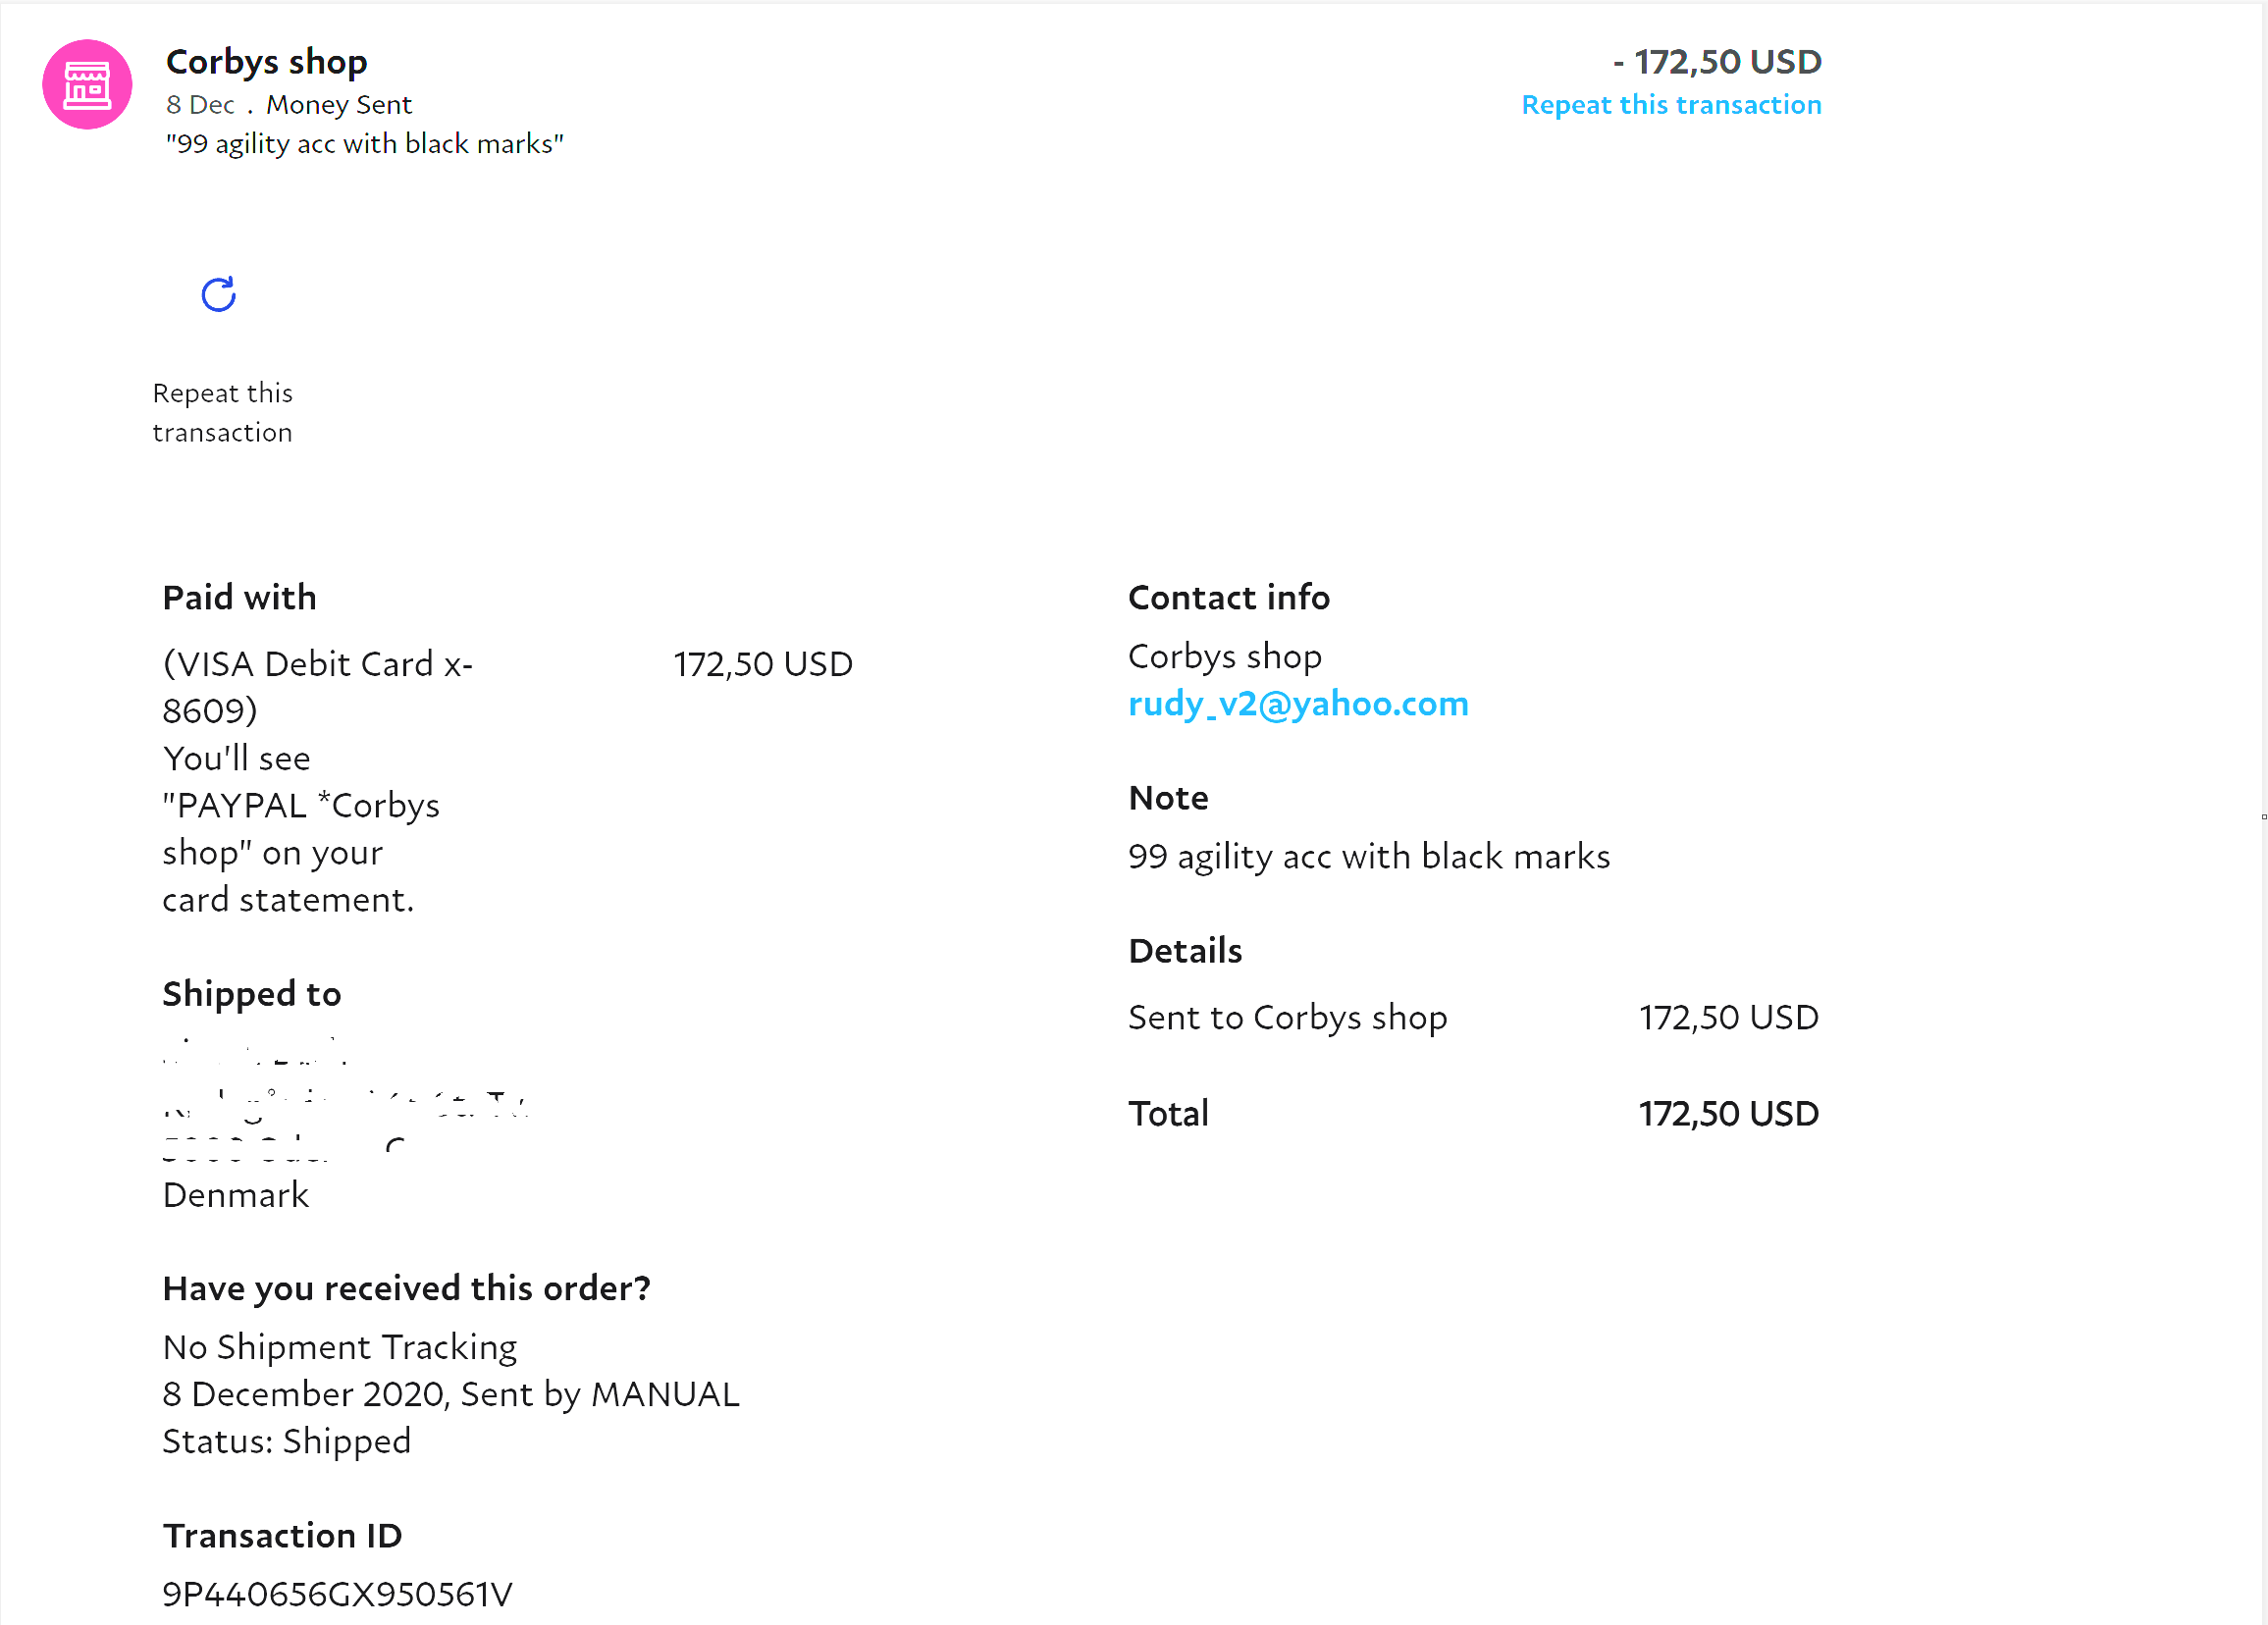Click the Shipped to heading

tap(251, 994)
